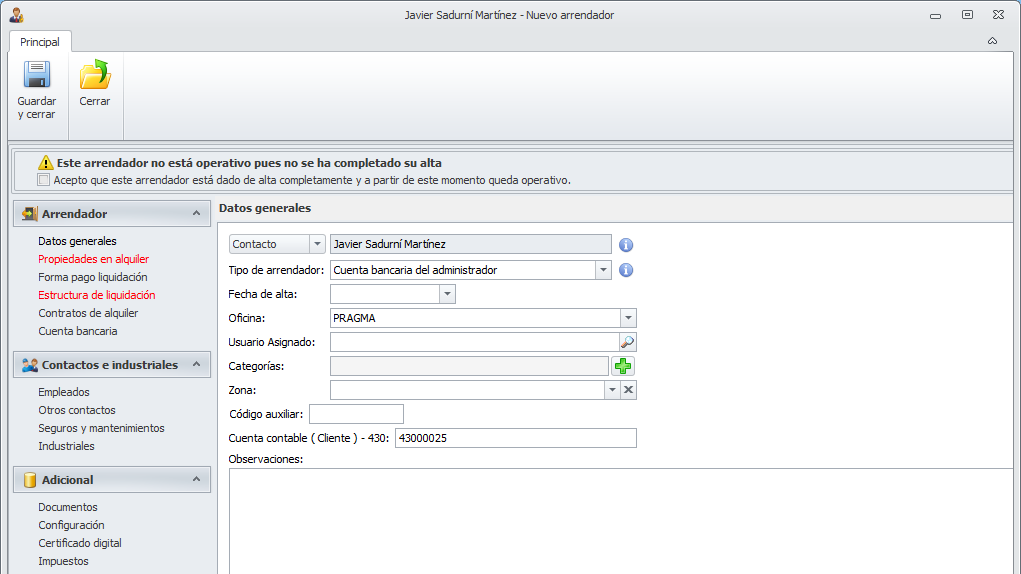Click the Cerrar folder icon
Screen dimensions: 1021x574
click(x=95, y=75)
